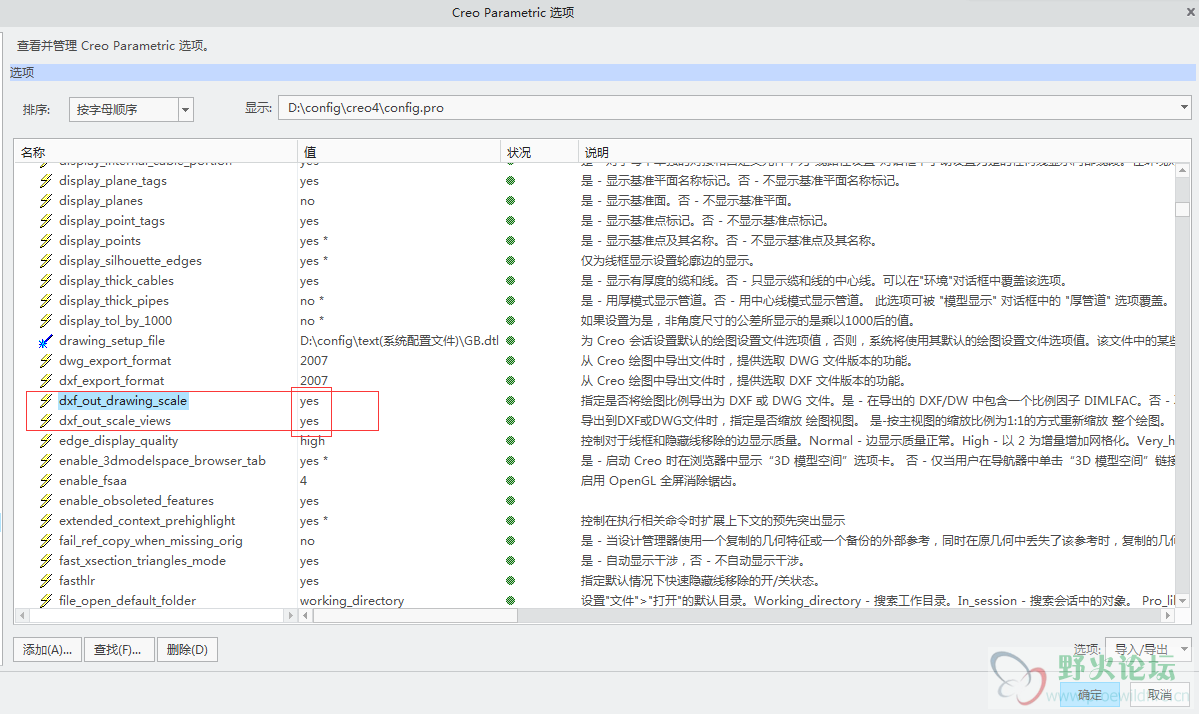Click lightning icon beside enable_fsaa

46,481
